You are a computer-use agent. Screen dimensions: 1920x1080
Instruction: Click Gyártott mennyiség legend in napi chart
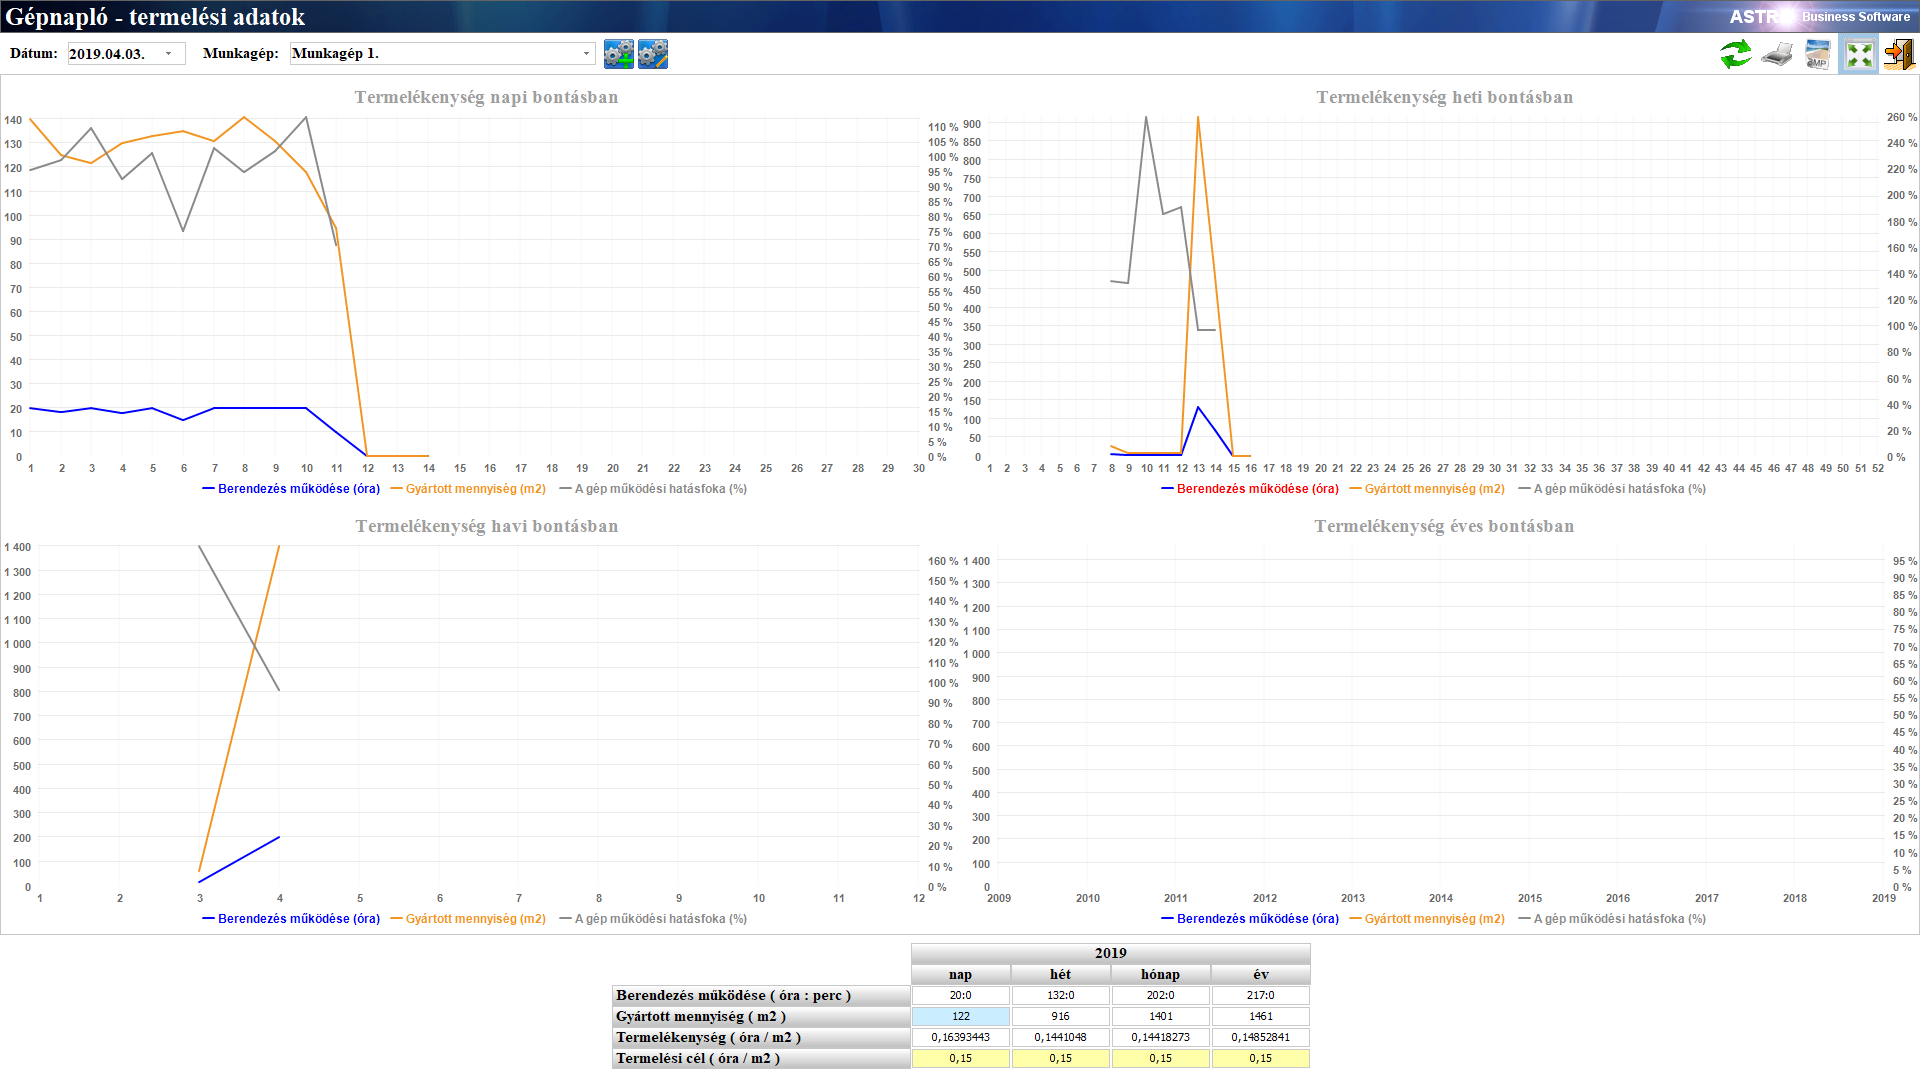[468, 489]
